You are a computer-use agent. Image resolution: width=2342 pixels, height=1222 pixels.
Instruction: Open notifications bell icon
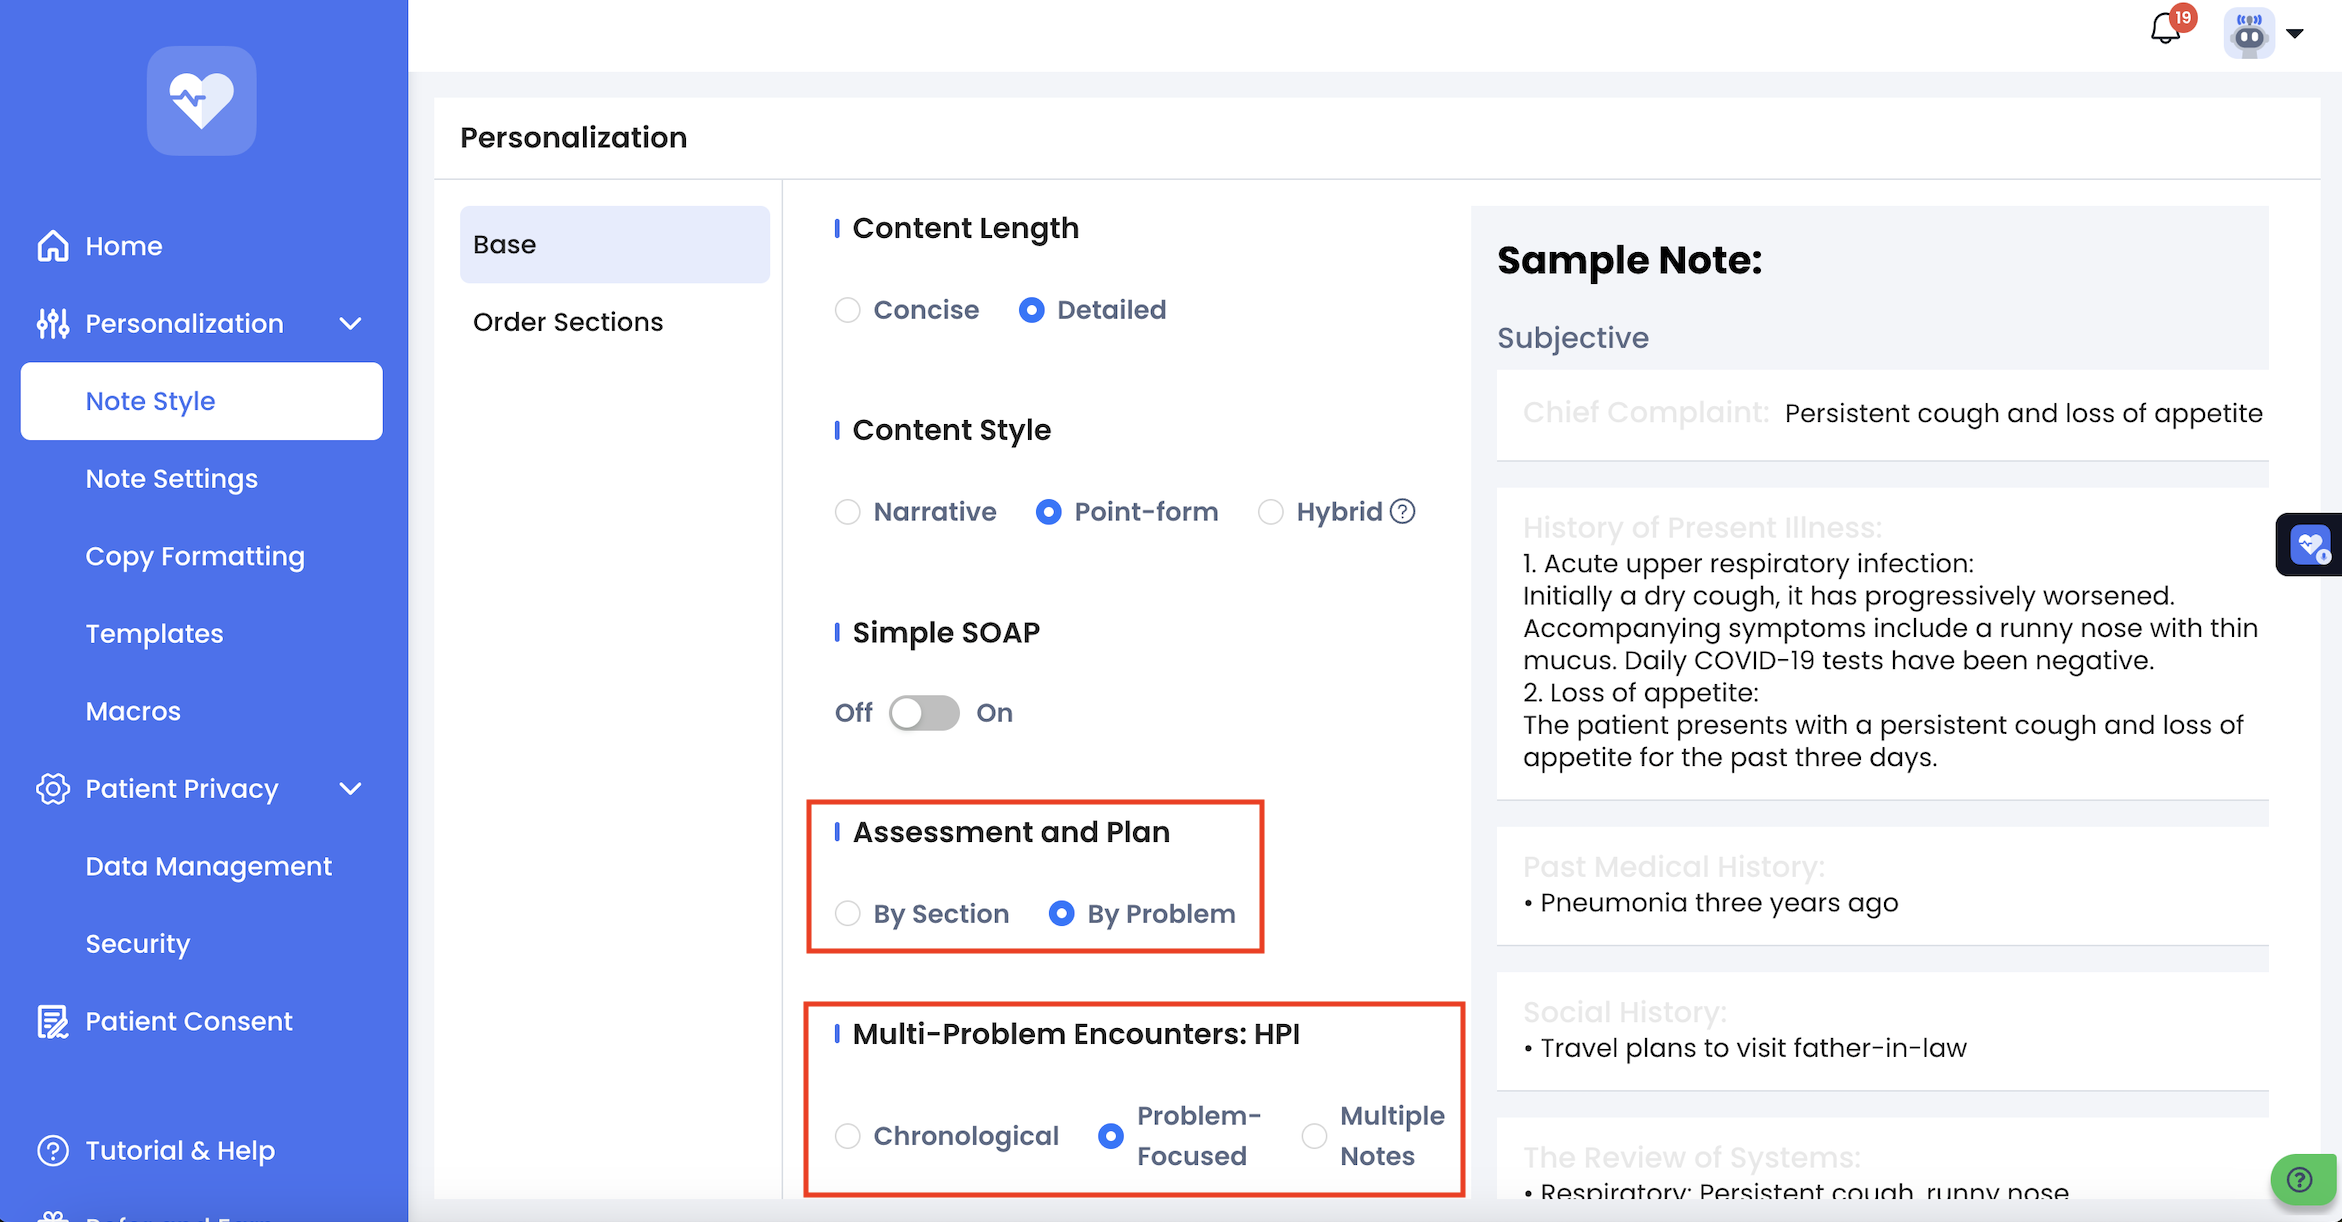pyautogui.click(x=2166, y=30)
